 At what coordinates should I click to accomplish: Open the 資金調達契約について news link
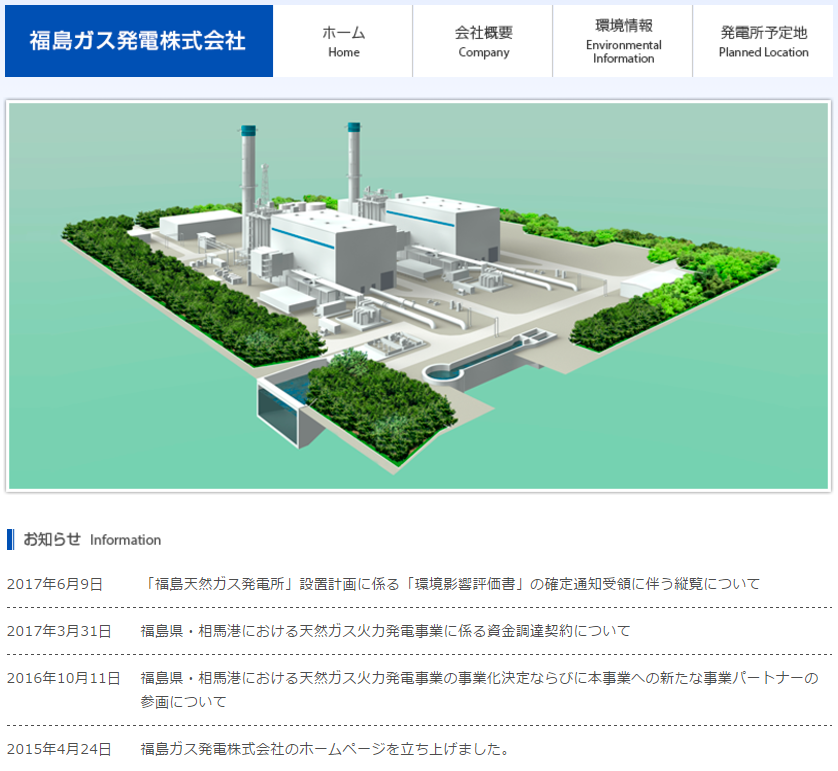click(x=385, y=631)
